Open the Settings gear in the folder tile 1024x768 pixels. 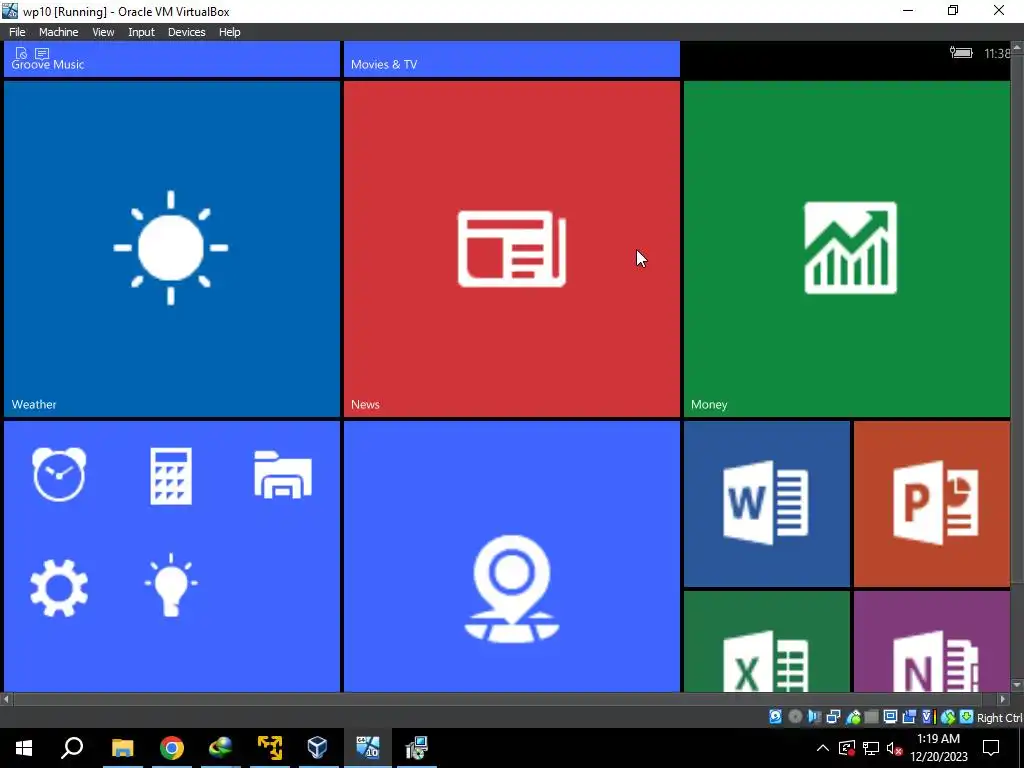(59, 588)
